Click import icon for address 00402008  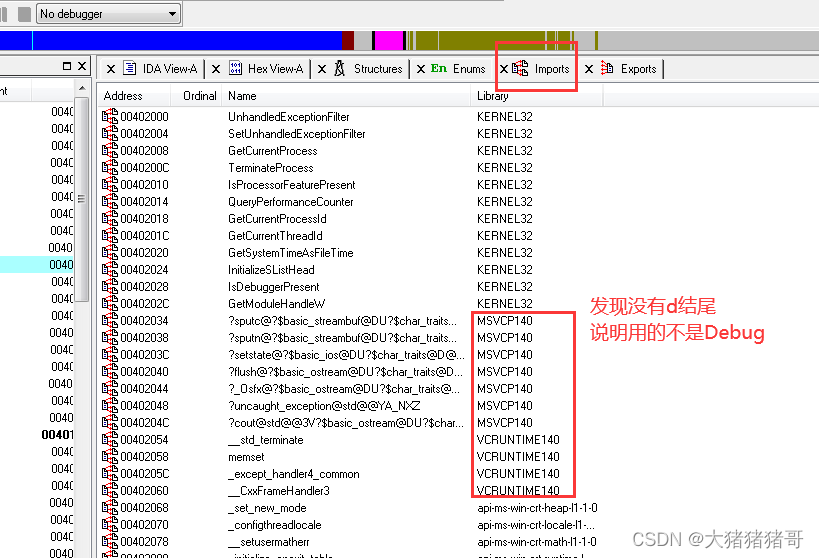[110, 150]
